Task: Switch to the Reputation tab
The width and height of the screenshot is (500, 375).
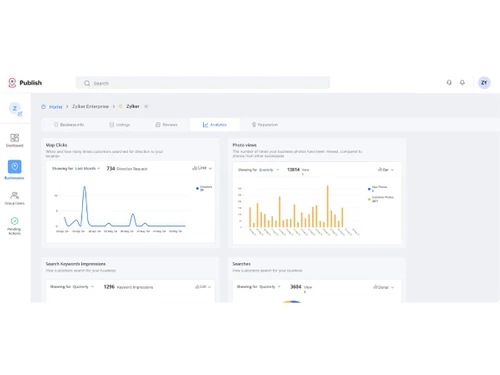Action: click(x=265, y=125)
